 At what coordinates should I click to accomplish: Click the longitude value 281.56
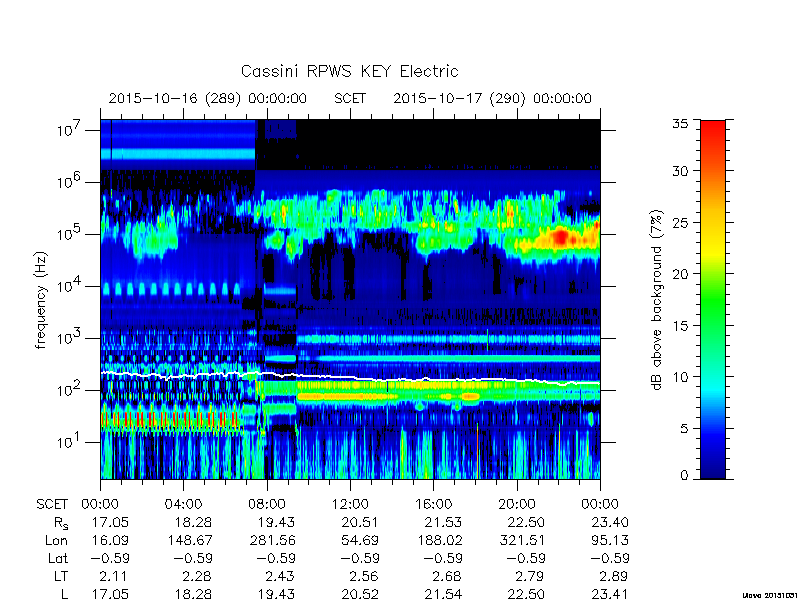(273, 540)
